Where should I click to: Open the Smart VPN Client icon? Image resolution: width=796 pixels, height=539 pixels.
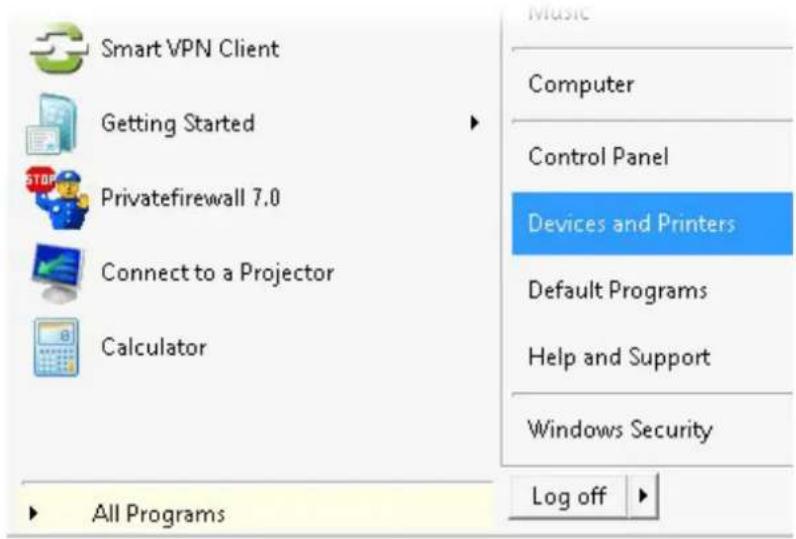point(58,48)
